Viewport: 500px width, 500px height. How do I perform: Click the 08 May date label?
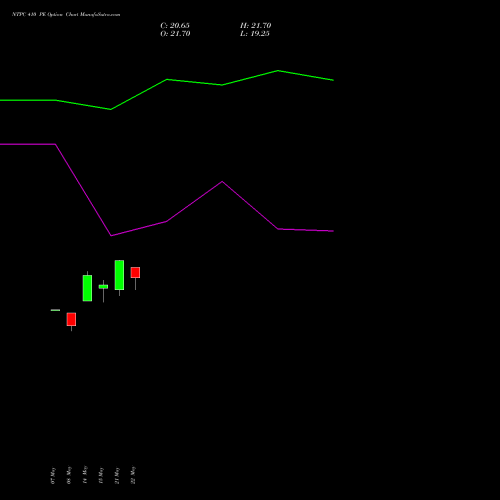pyautogui.click(x=69, y=475)
